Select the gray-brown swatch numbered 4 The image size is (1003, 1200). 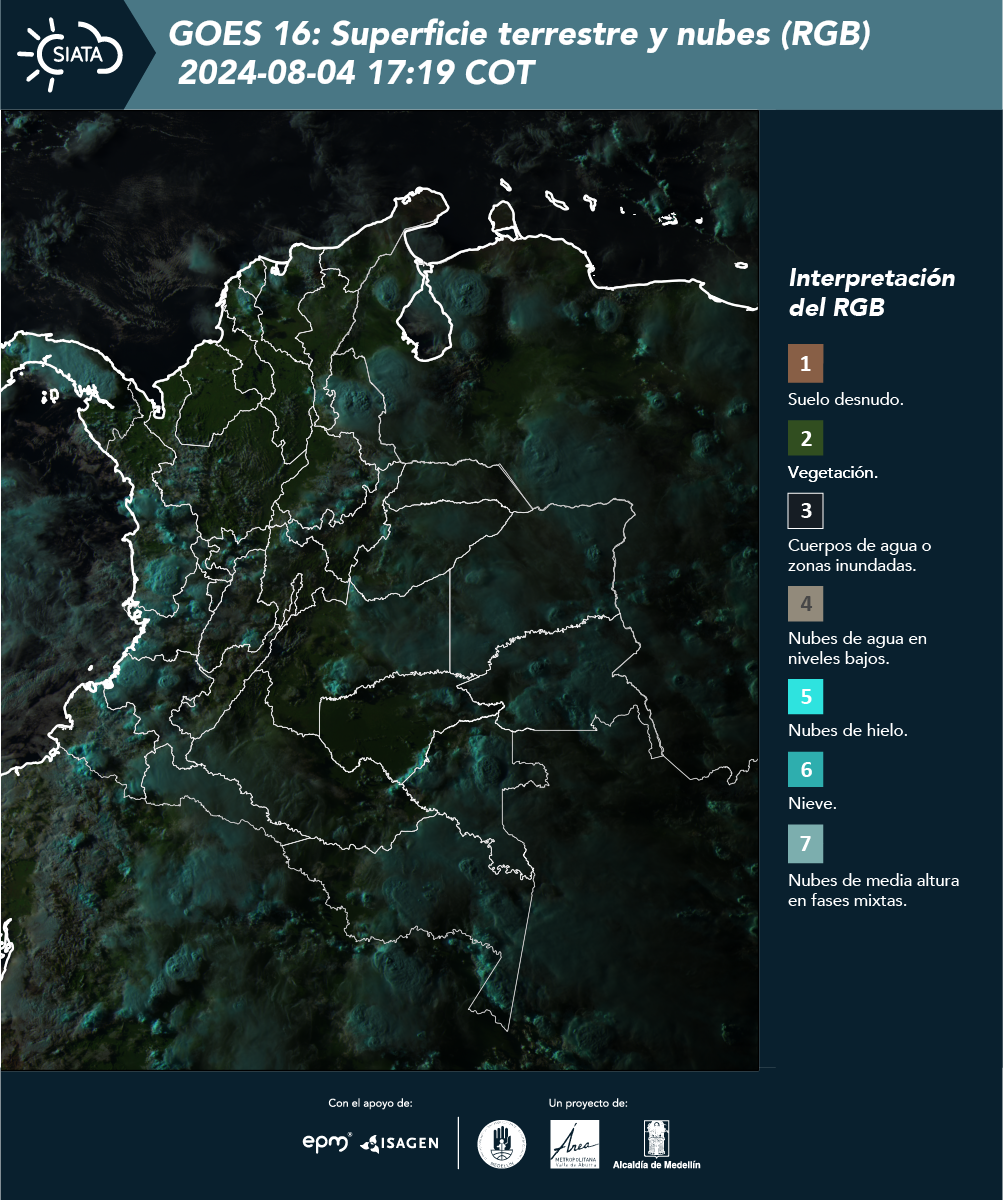(x=805, y=604)
